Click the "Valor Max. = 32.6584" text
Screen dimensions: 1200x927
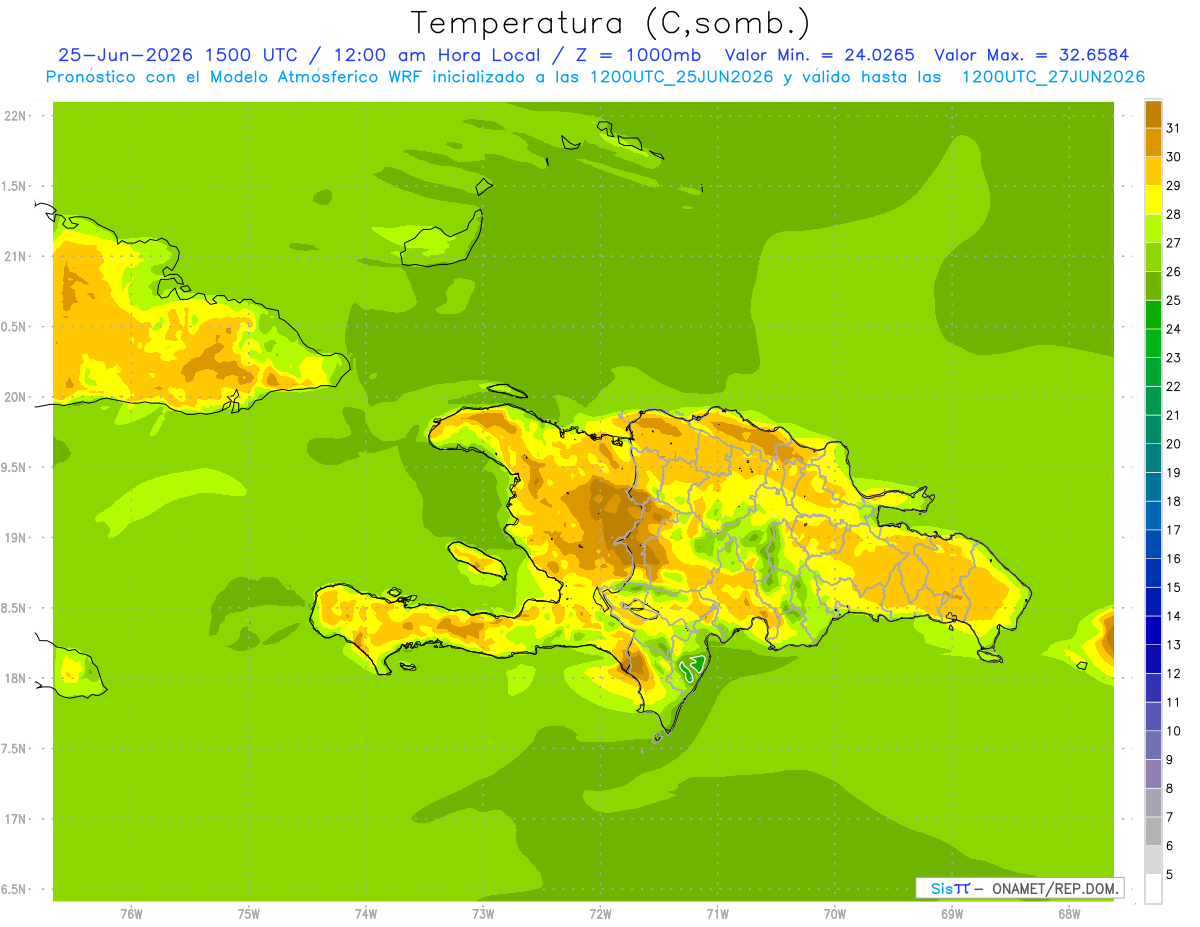[1031, 55]
